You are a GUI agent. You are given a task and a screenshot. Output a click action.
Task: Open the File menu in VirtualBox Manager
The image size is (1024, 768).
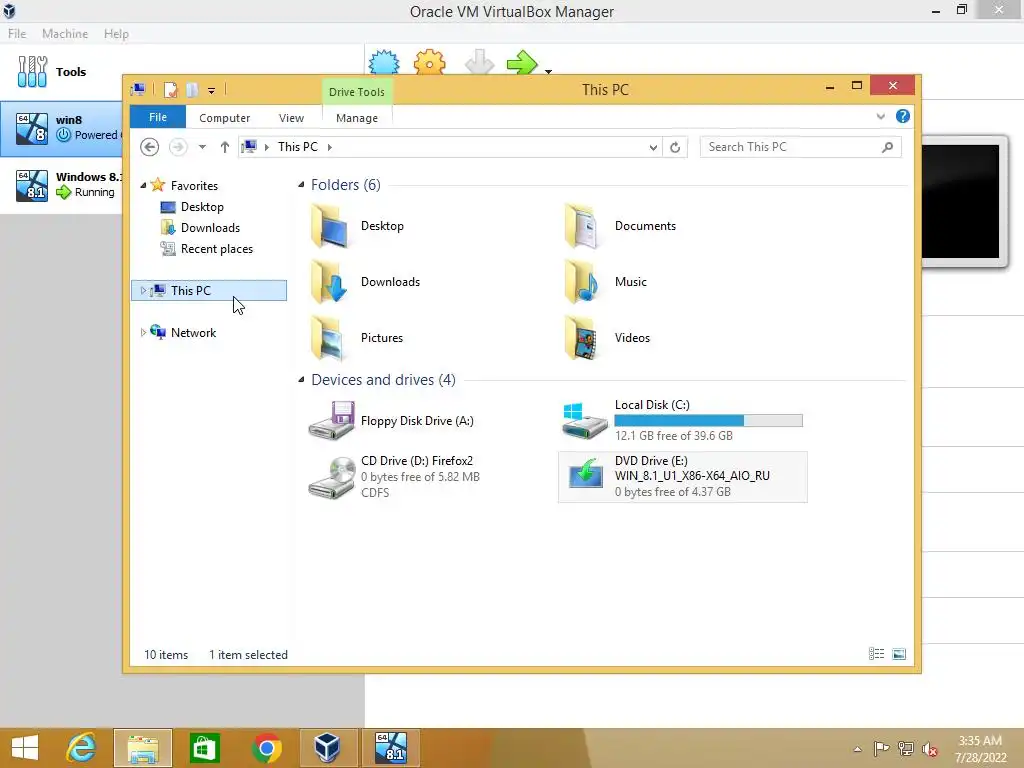click(x=17, y=34)
